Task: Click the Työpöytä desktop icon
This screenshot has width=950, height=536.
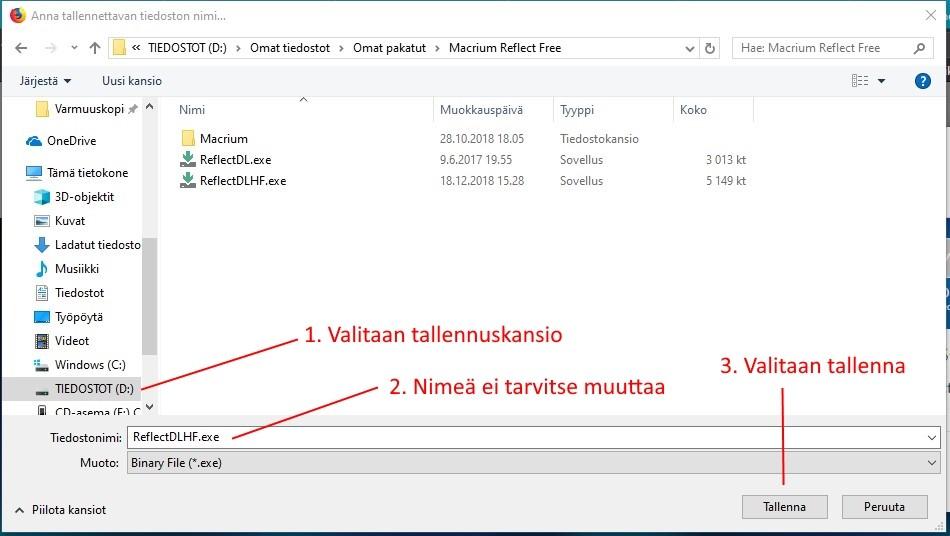Action: (x=42, y=317)
